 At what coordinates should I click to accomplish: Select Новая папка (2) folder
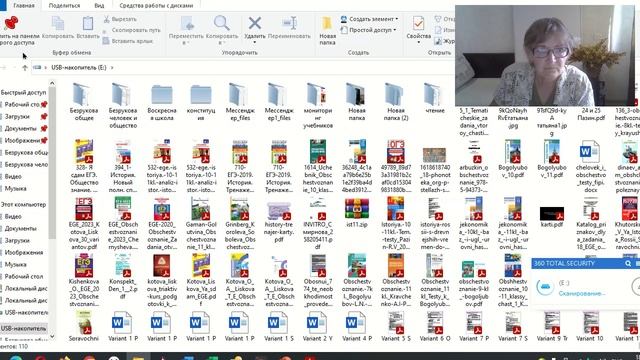tap(396, 102)
